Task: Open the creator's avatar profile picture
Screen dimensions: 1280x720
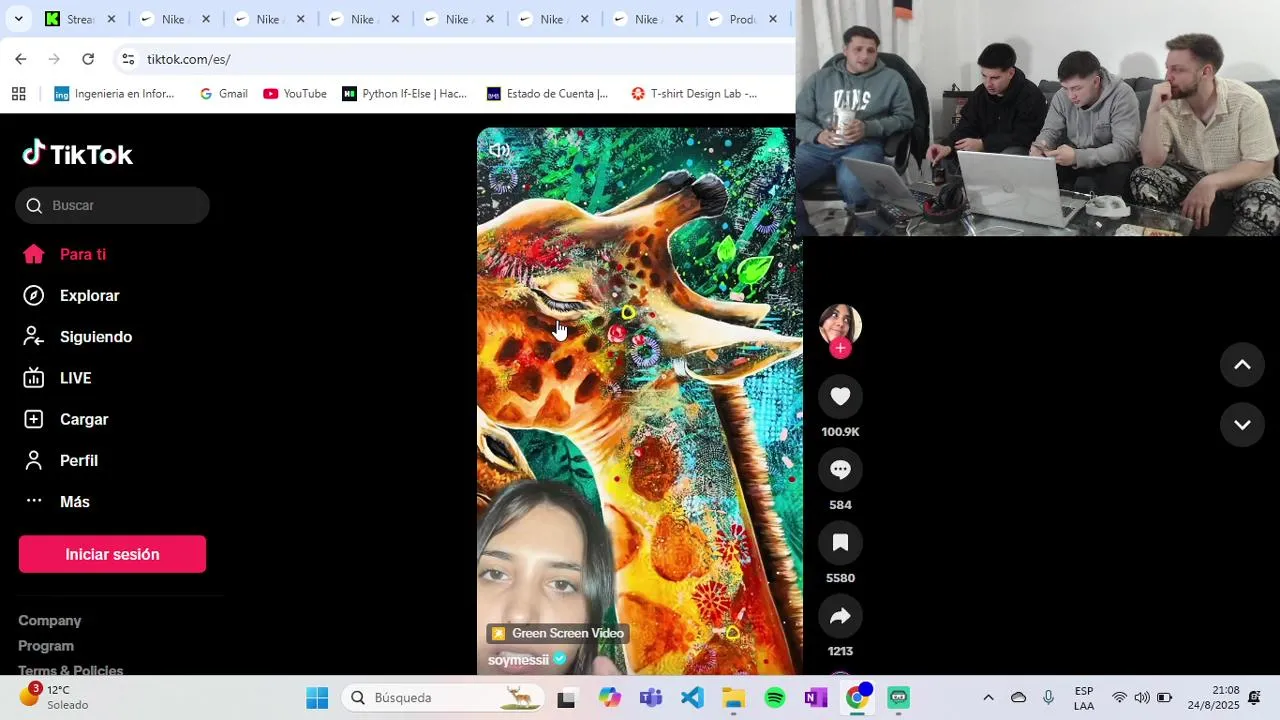Action: 840,324
